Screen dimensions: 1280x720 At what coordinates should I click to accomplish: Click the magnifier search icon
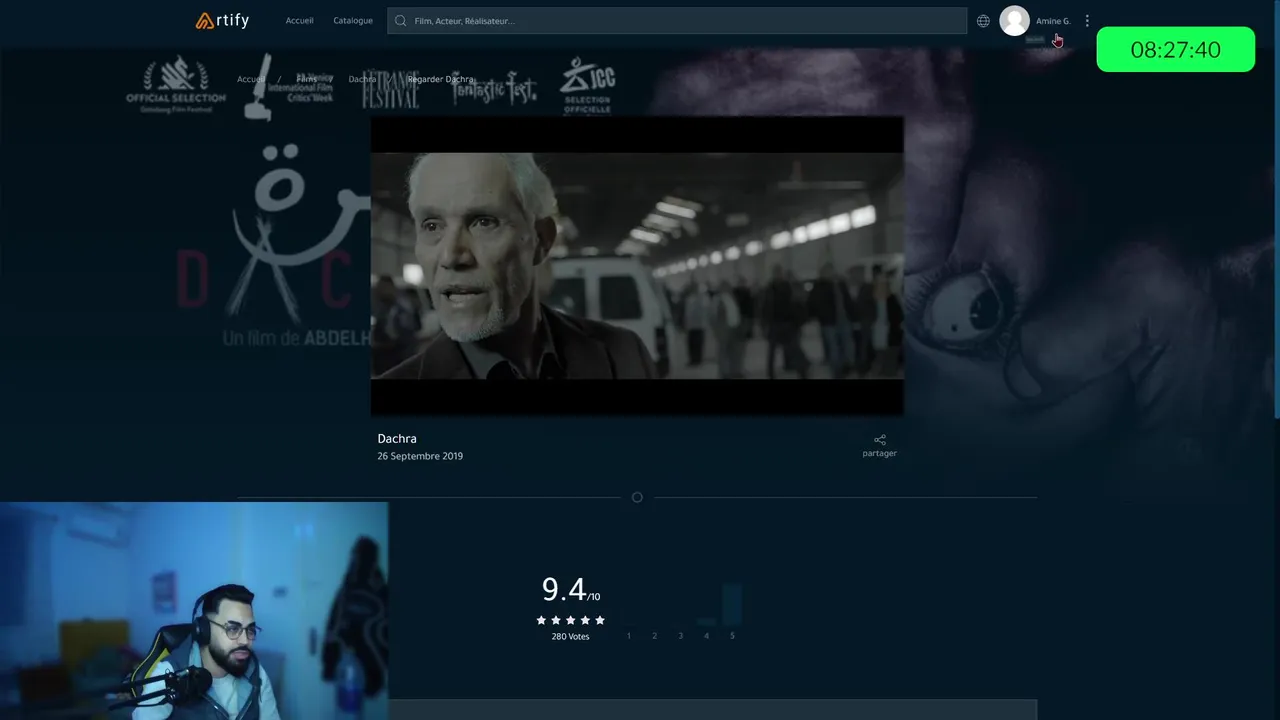tap(401, 21)
